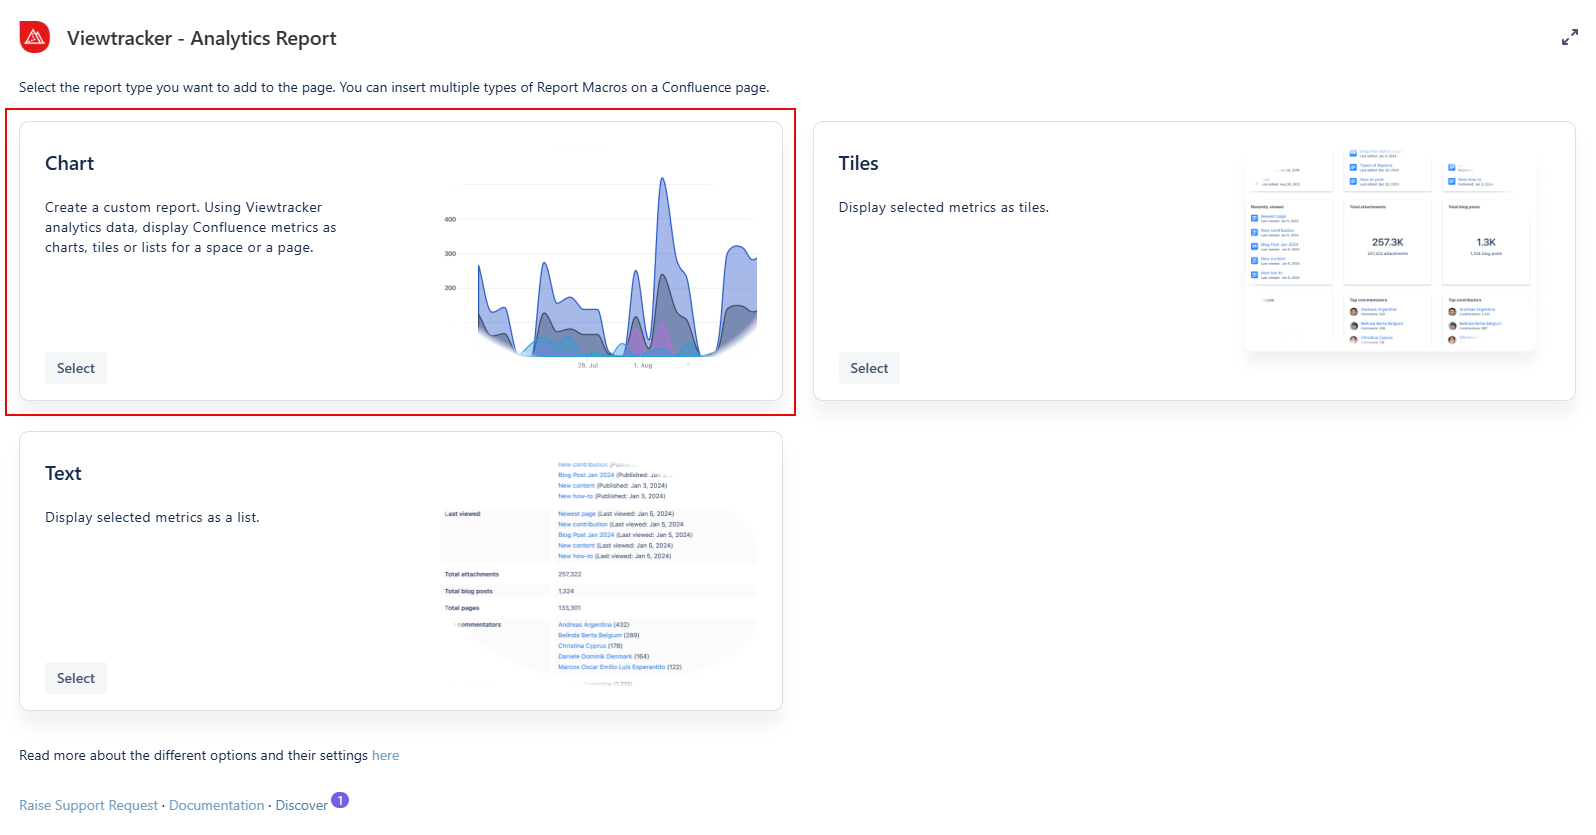The image size is (1596, 835).
Task: Click the Text list preview image
Action: [598, 571]
